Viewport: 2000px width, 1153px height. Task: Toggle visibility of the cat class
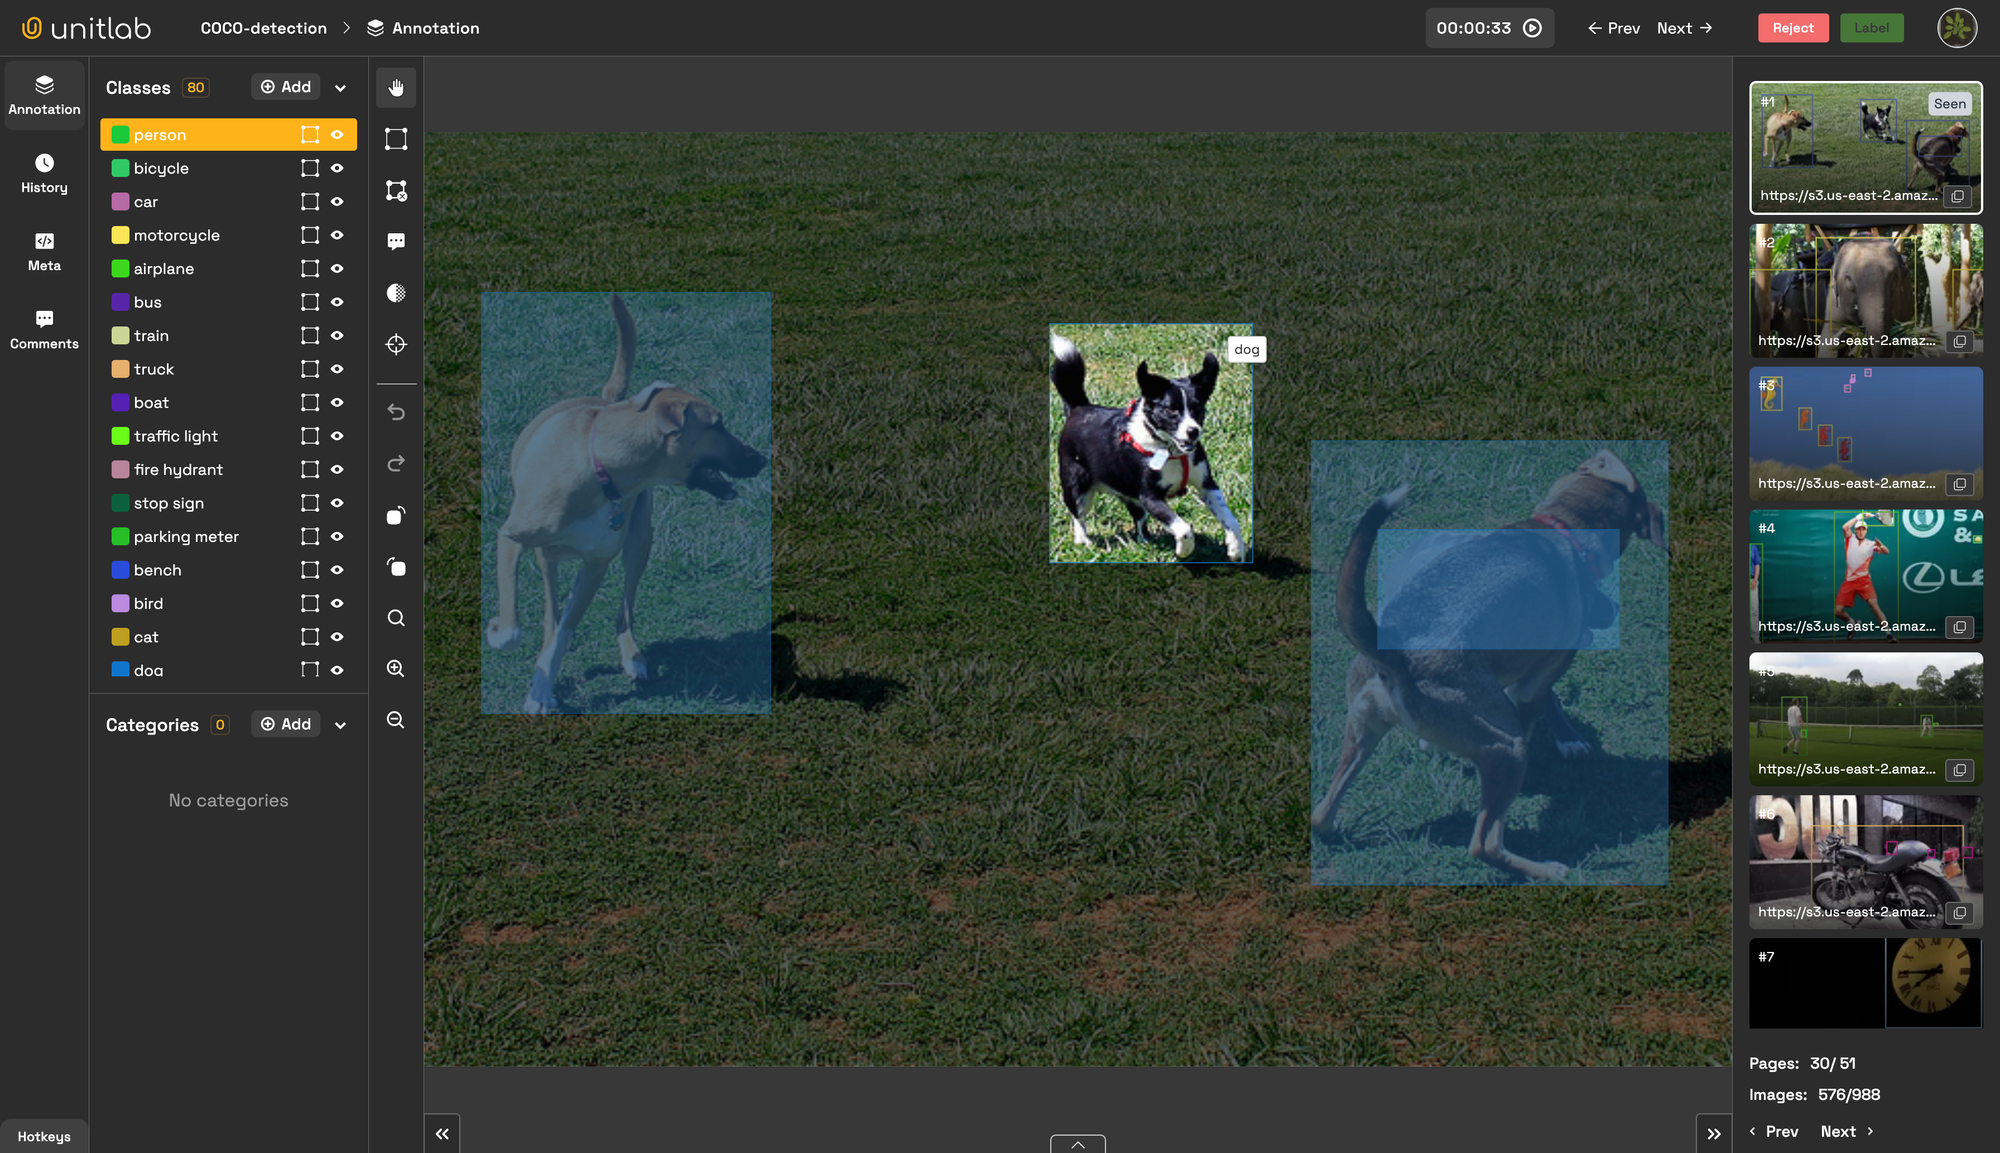[337, 637]
